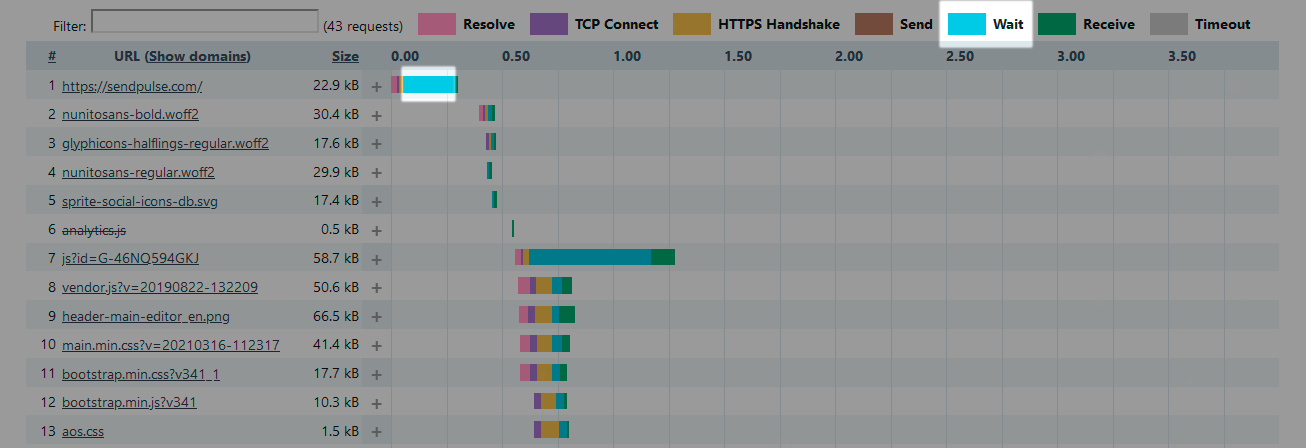This screenshot has width=1306, height=448.
Task: Click the 22.9 kB size value
Action: click(335, 86)
